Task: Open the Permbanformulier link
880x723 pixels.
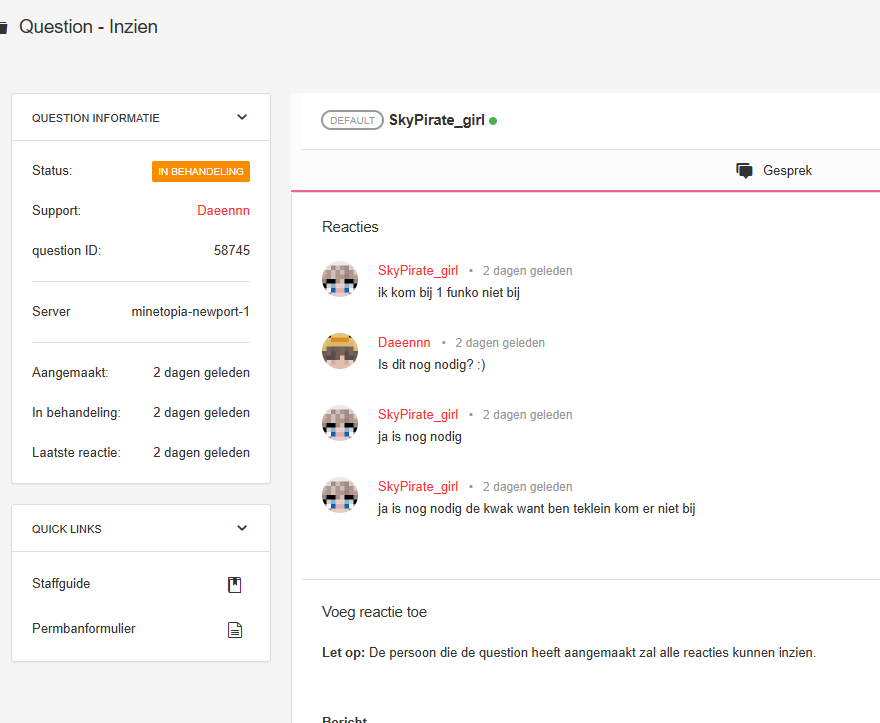Action: click(84, 629)
